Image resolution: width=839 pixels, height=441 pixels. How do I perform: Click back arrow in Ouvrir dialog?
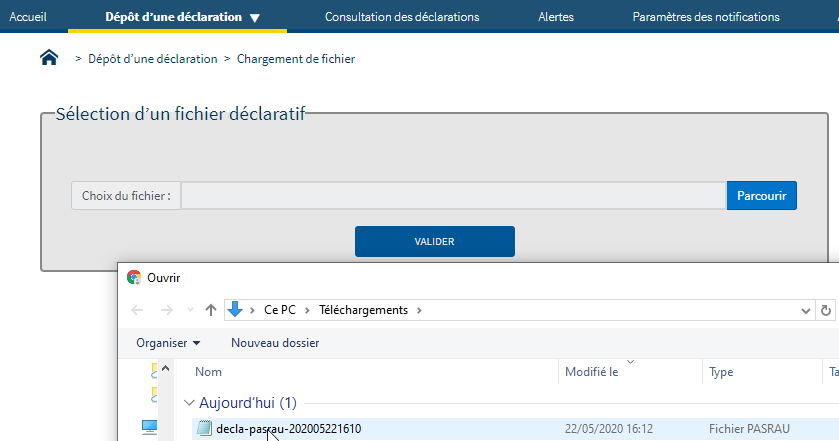click(137, 310)
